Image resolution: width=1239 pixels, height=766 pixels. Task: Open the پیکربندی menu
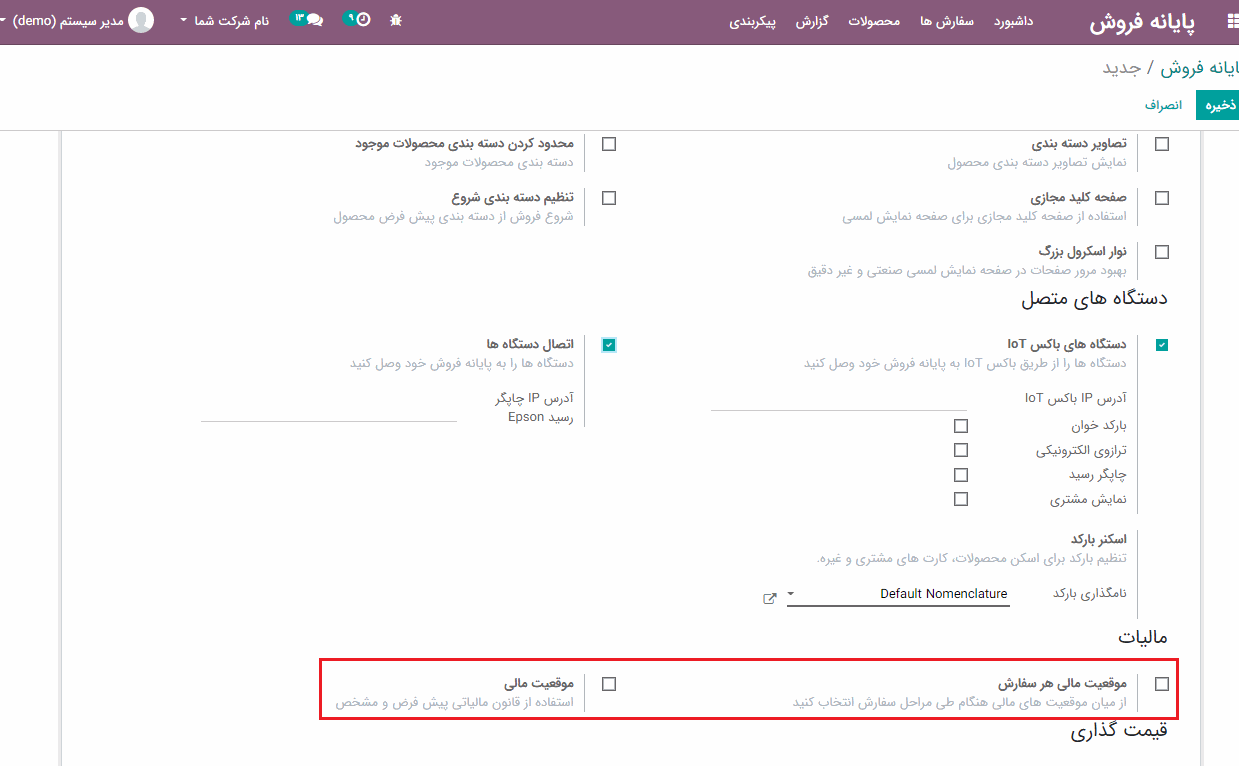(753, 21)
